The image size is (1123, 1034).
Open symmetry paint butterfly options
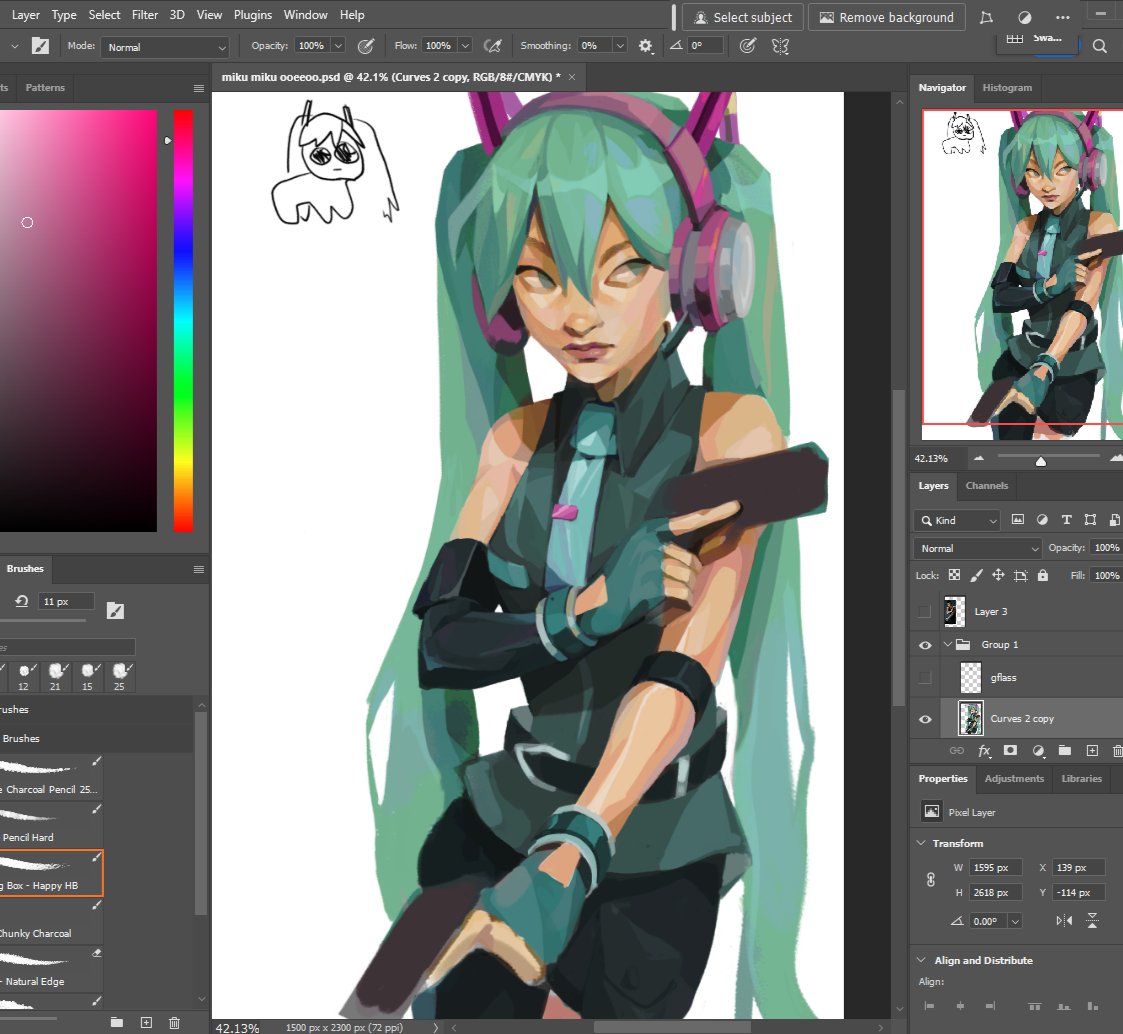781,46
